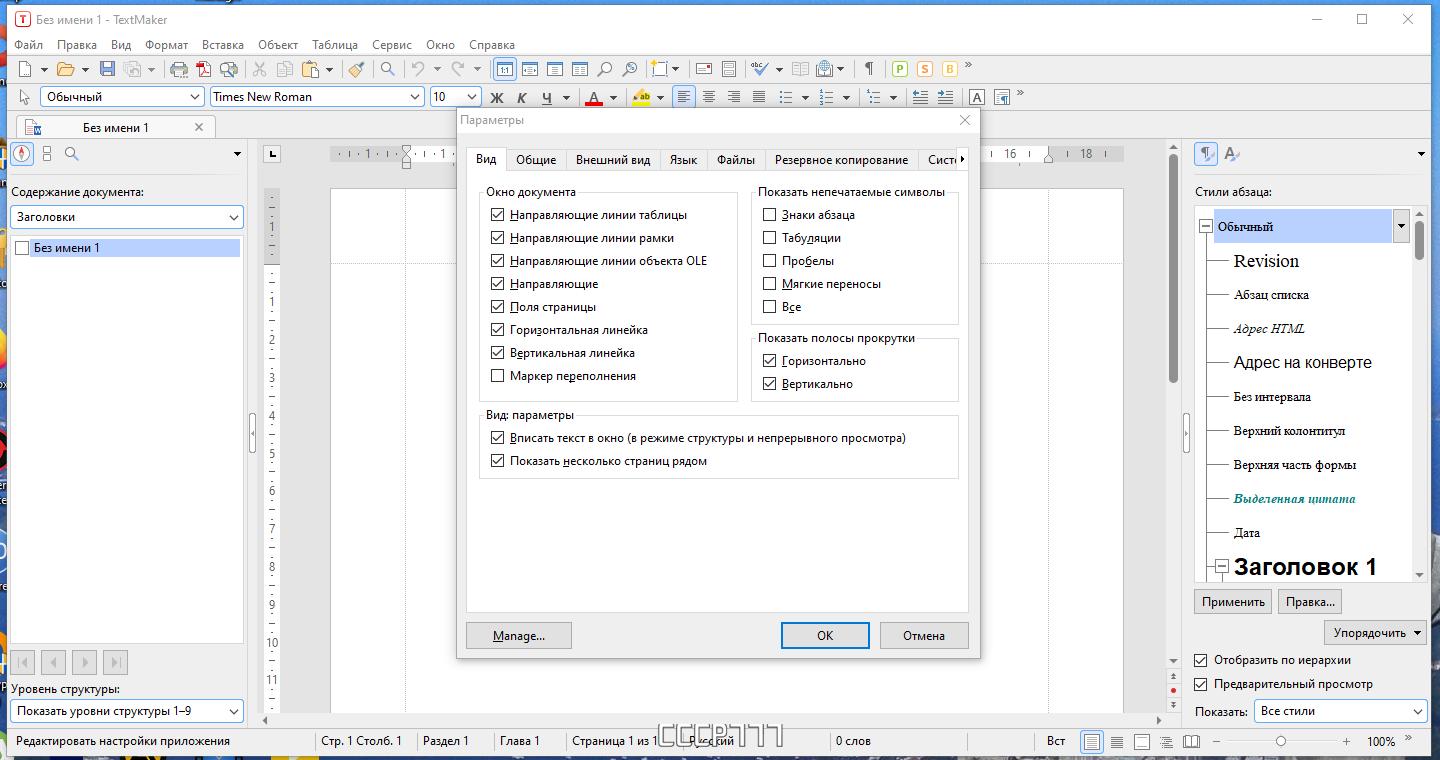
Task: Check Знаки абзаца option
Action: pos(769,215)
